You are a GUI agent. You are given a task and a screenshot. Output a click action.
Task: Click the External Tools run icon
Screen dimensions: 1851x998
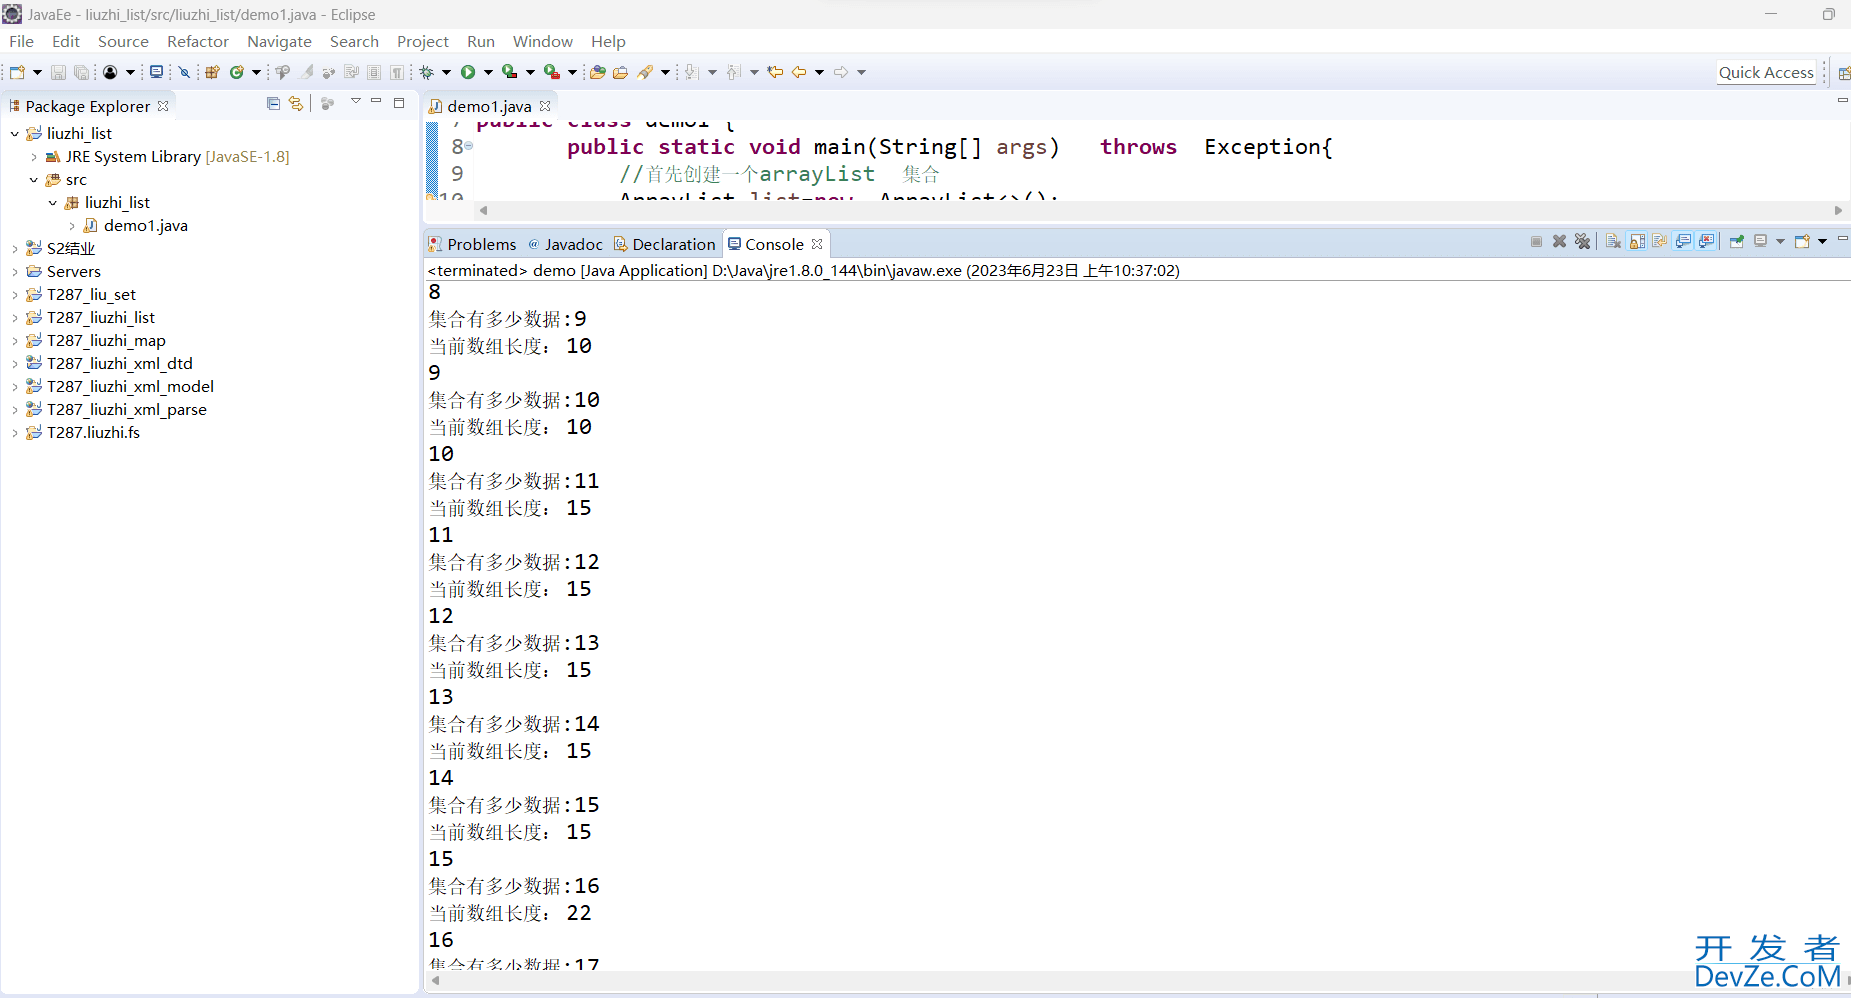552,72
